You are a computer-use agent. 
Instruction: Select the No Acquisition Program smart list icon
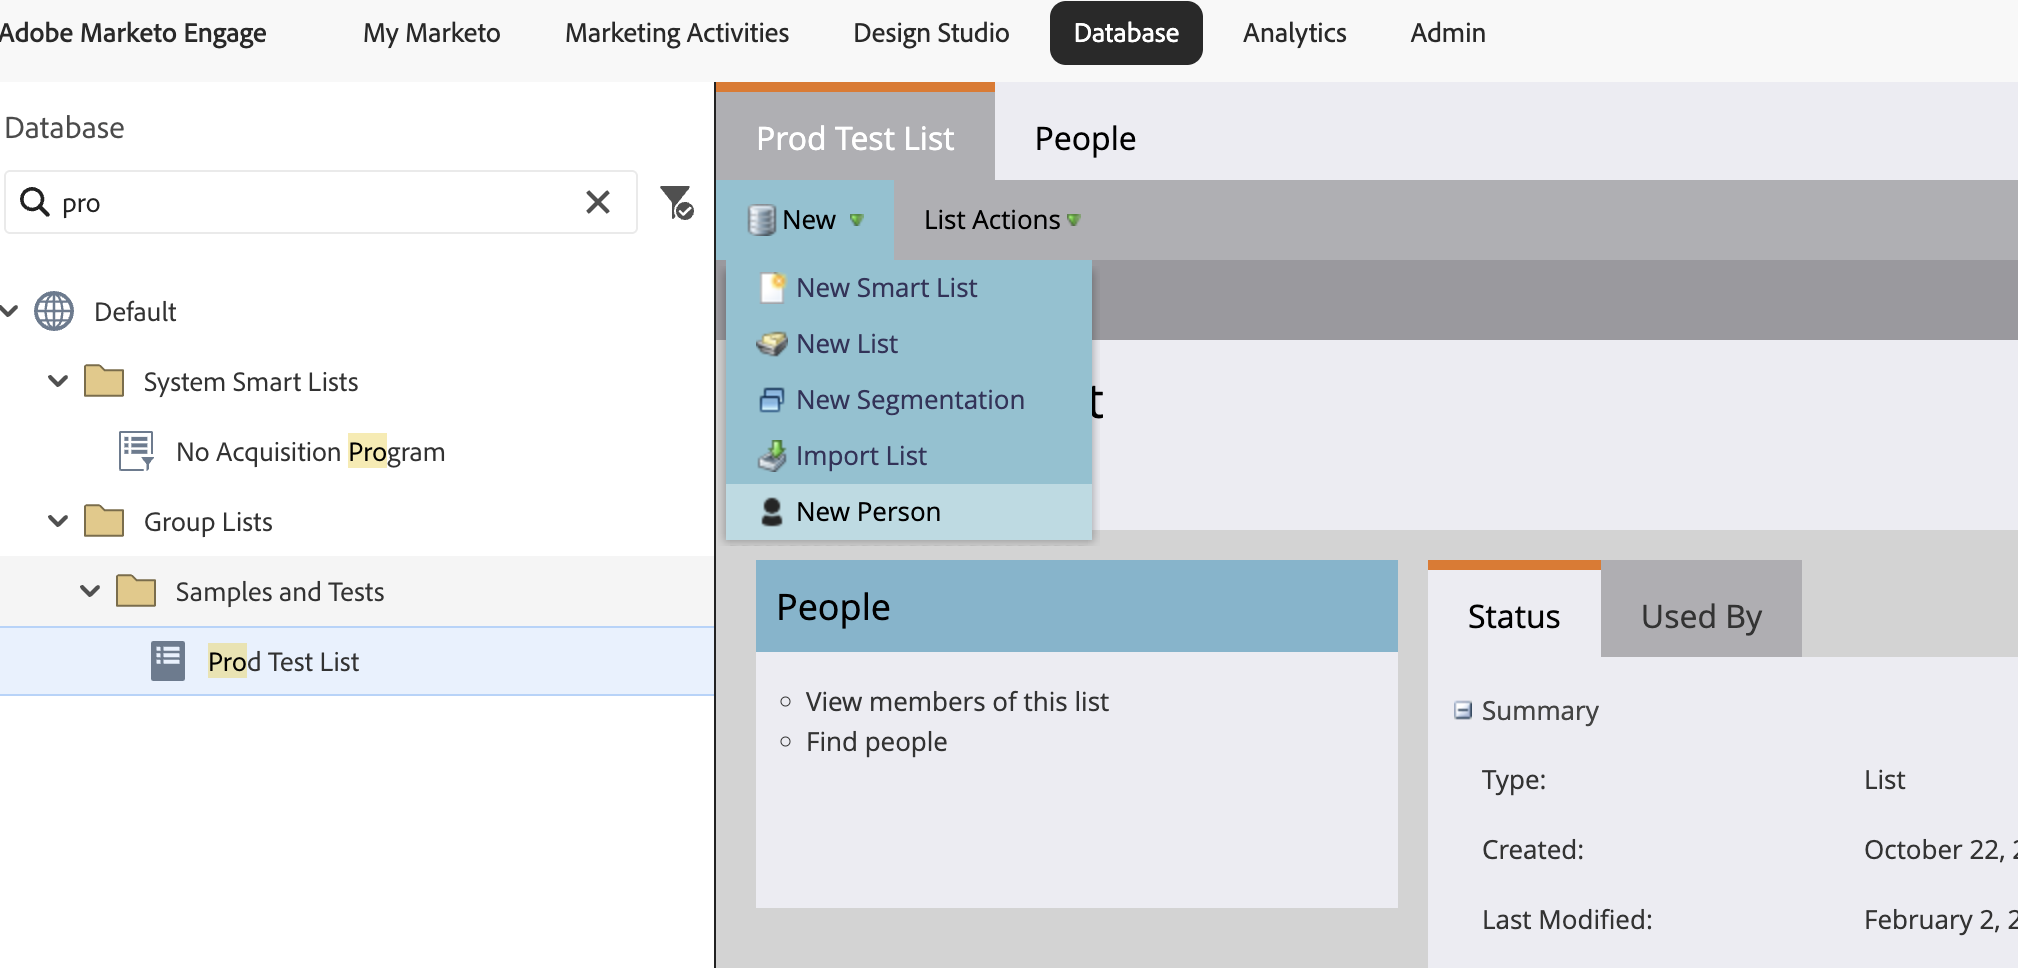click(136, 451)
